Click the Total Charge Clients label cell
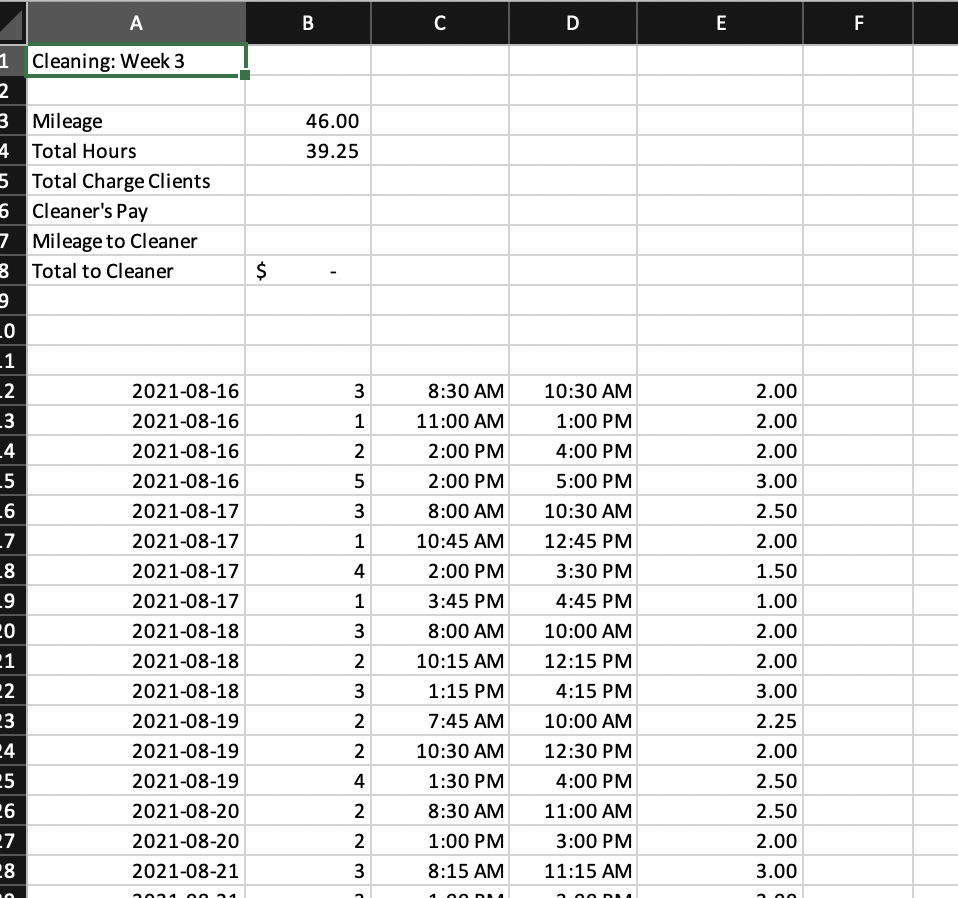The height and width of the screenshot is (898, 958). pos(136,181)
